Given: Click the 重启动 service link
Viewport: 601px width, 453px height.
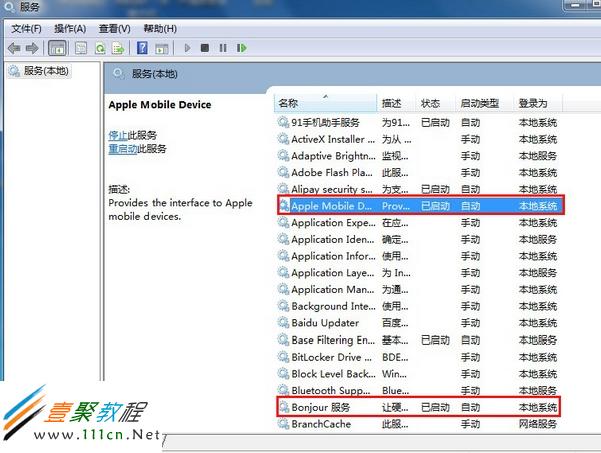Looking at the screenshot, I should coord(122,148).
